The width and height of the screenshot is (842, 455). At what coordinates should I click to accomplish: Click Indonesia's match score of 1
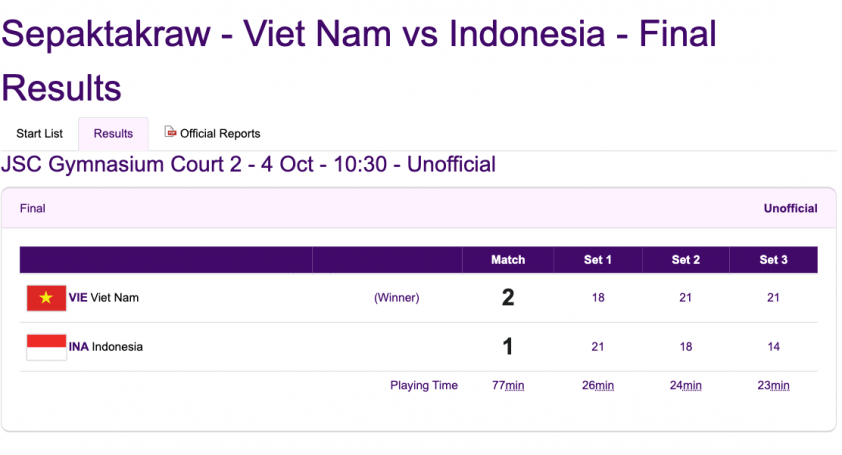pyautogui.click(x=508, y=347)
